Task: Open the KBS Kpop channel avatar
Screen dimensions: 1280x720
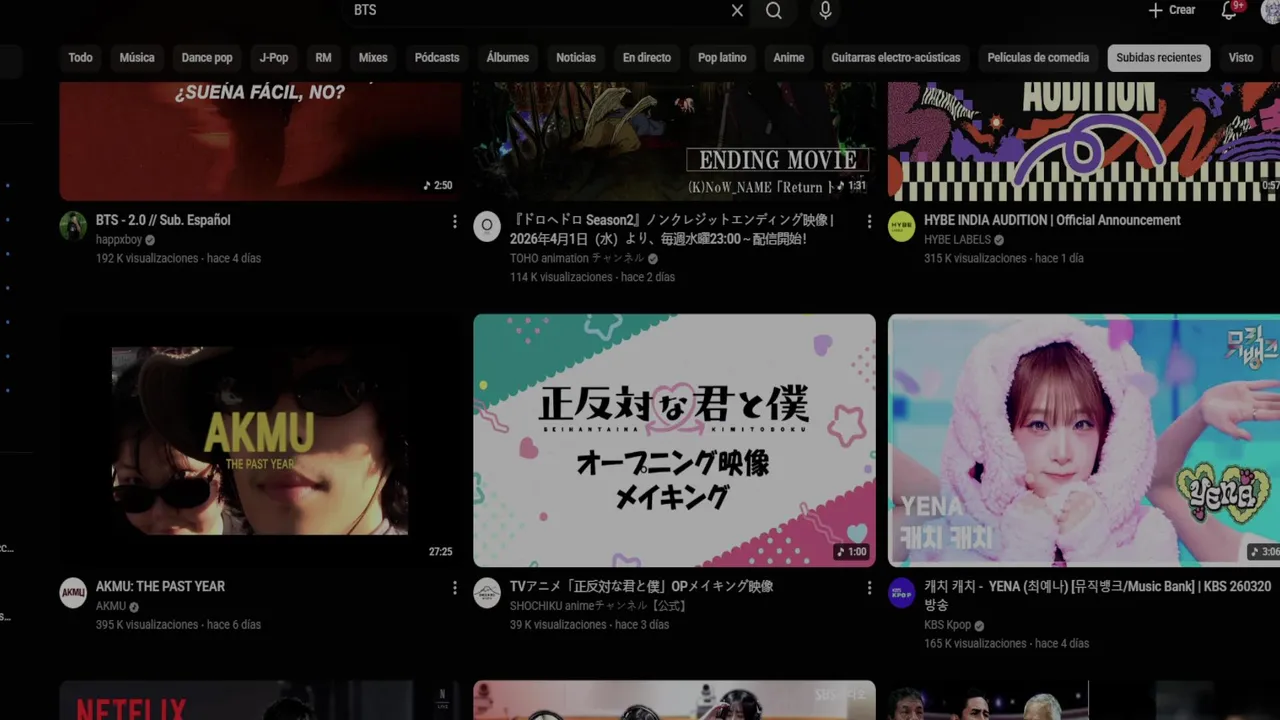Action: pyautogui.click(x=902, y=592)
